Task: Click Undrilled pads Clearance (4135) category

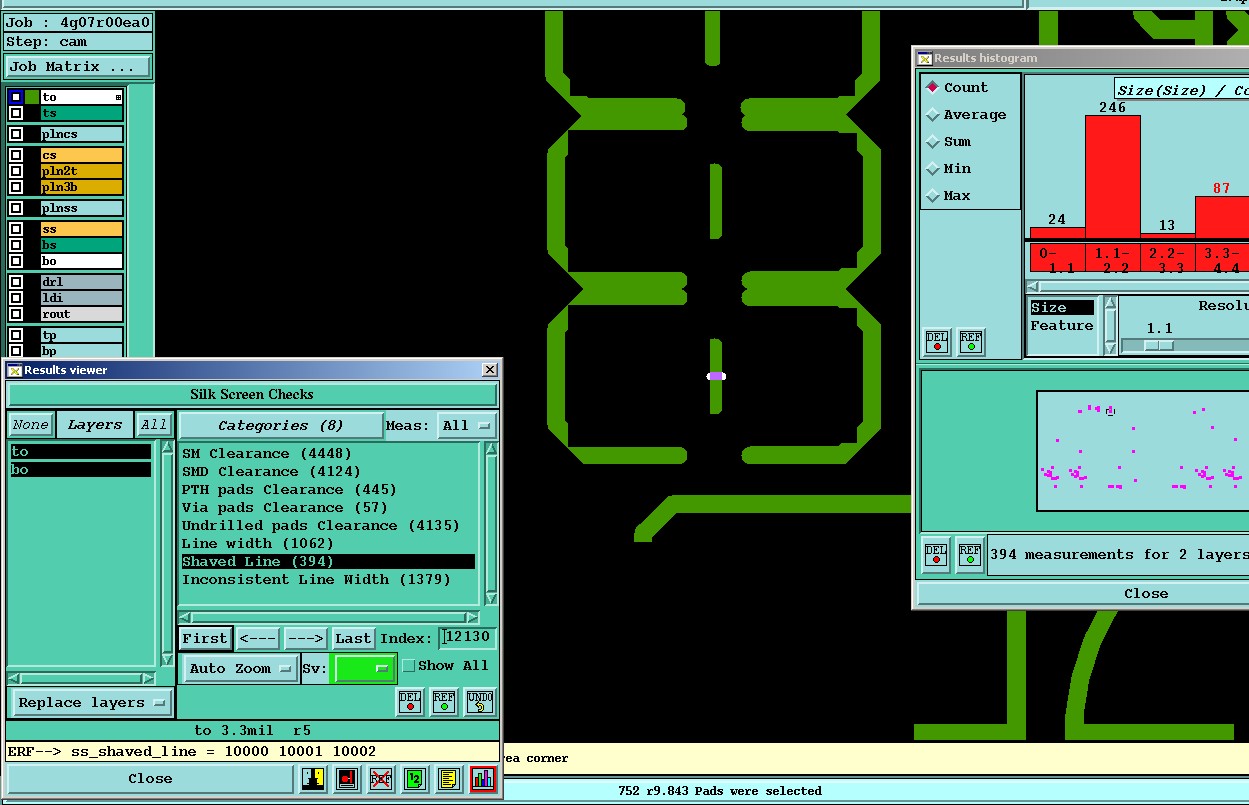Action: [x=320, y=525]
